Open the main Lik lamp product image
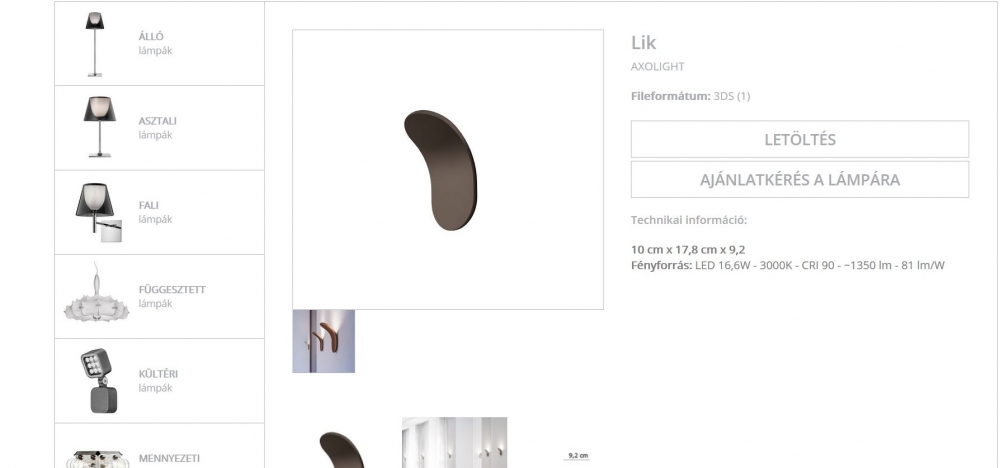The height and width of the screenshot is (468, 1000). click(x=448, y=170)
